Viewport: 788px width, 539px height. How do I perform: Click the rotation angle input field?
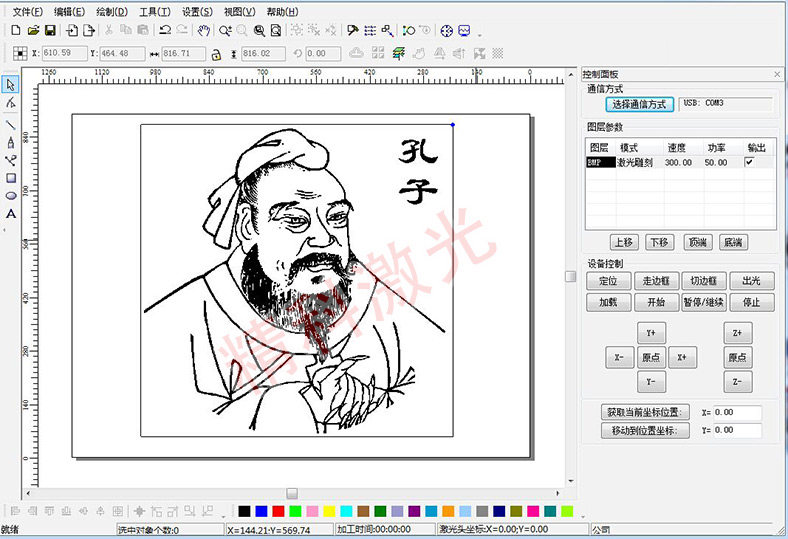323,53
